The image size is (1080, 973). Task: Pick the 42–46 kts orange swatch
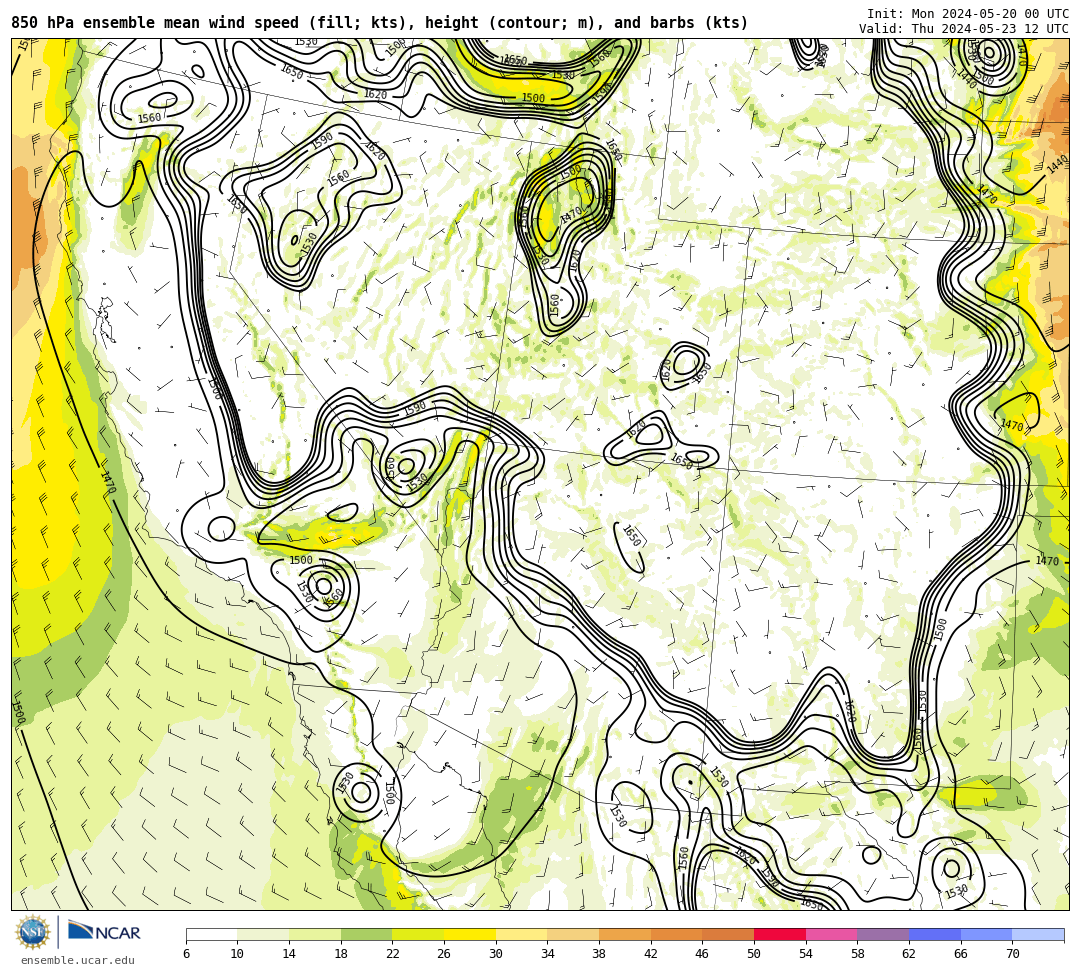point(676,934)
